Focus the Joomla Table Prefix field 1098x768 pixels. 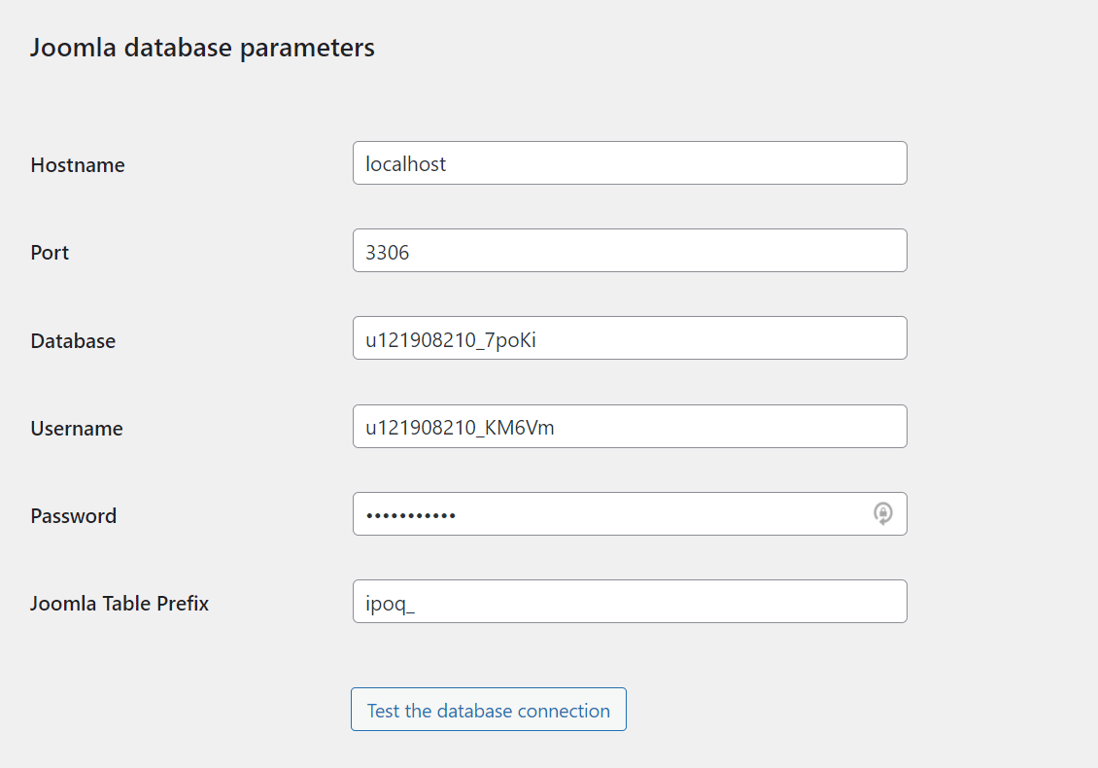pos(629,601)
